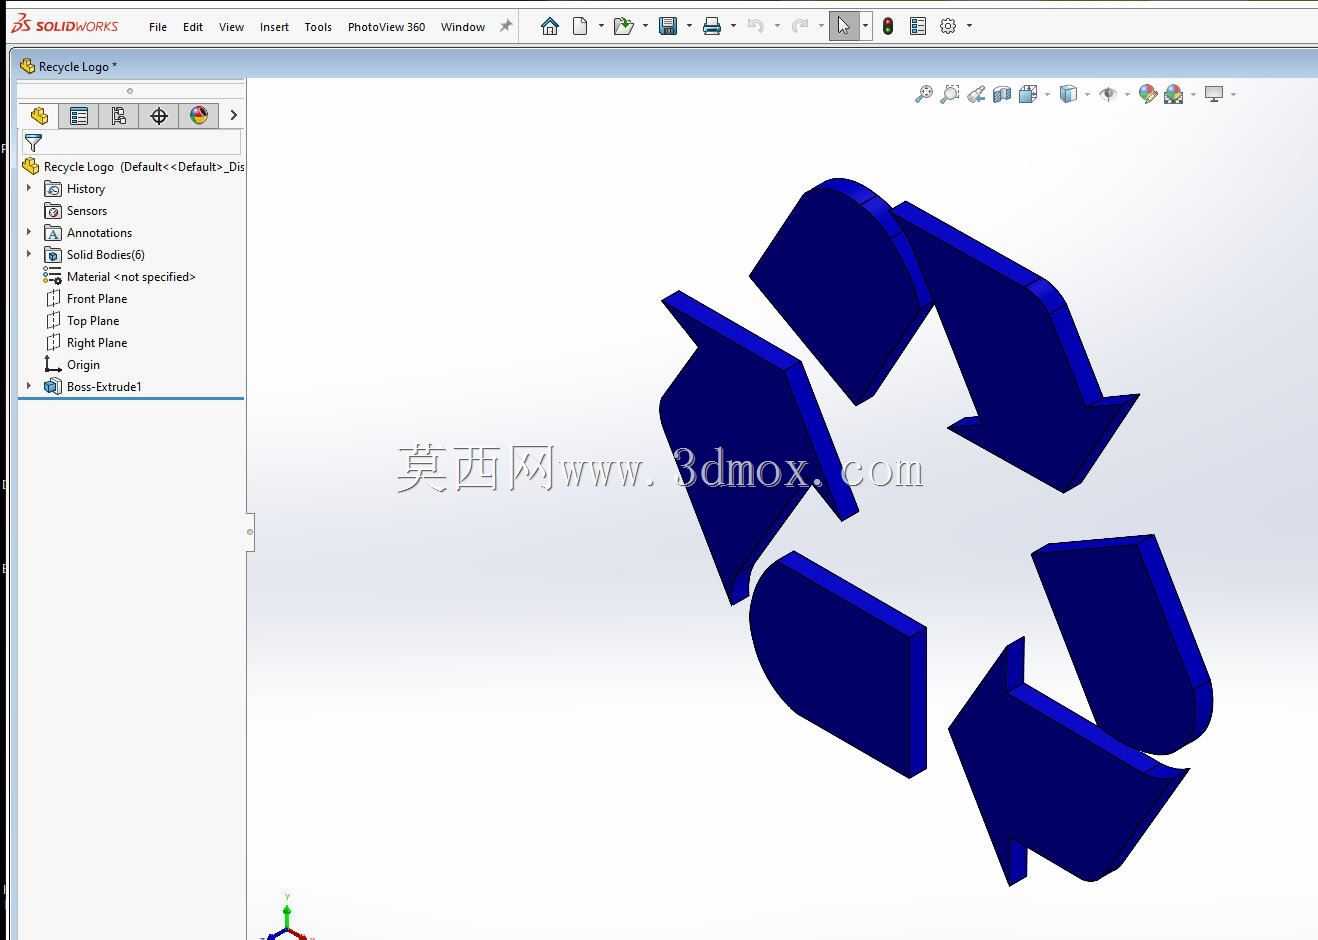Select the Recycle Logo document tab
The width and height of the screenshot is (1318, 940).
[68, 66]
